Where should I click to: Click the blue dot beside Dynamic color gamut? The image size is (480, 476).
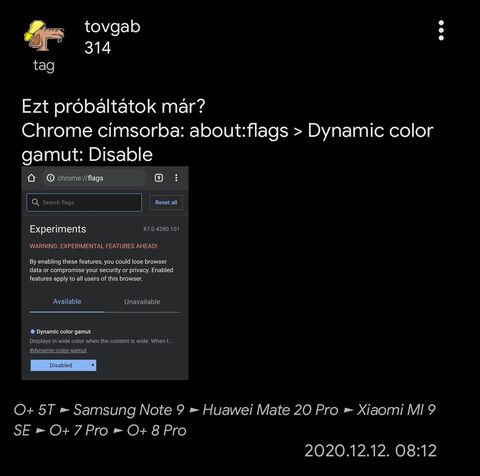33,332
